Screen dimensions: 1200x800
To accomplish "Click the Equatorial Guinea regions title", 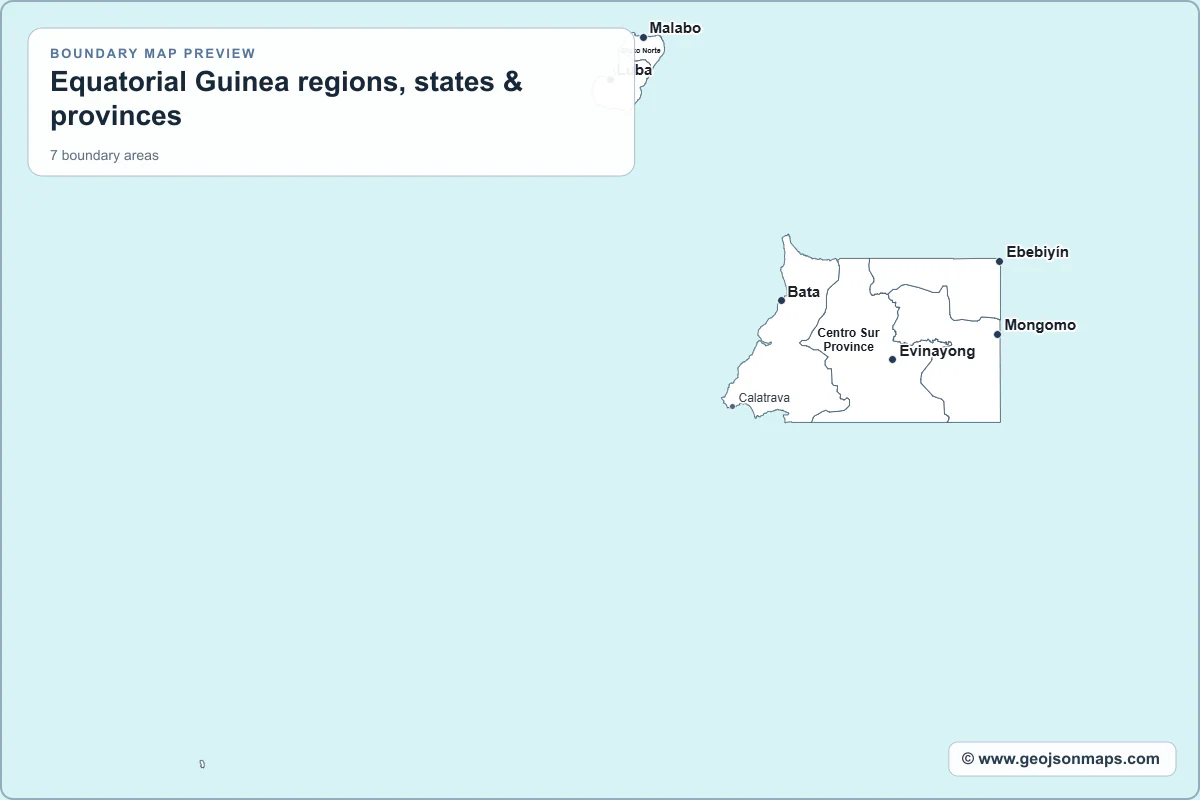I will coord(287,99).
